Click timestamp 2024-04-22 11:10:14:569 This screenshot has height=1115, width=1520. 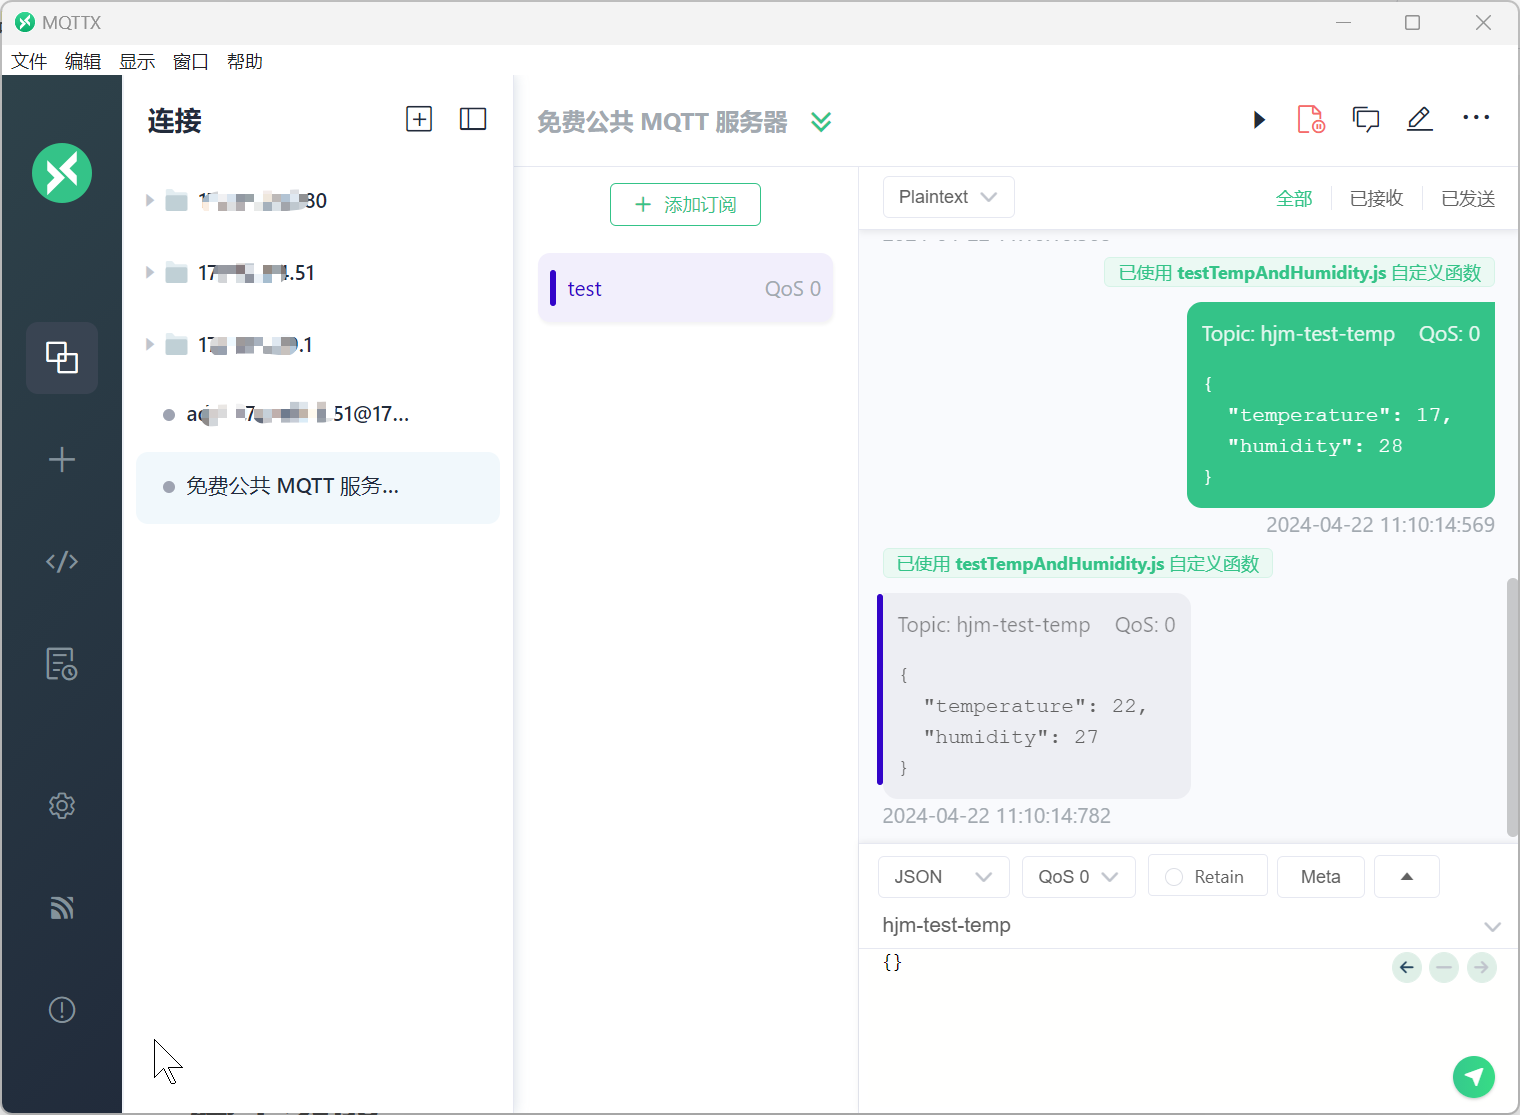pyautogui.click(x=1381, y=525)
